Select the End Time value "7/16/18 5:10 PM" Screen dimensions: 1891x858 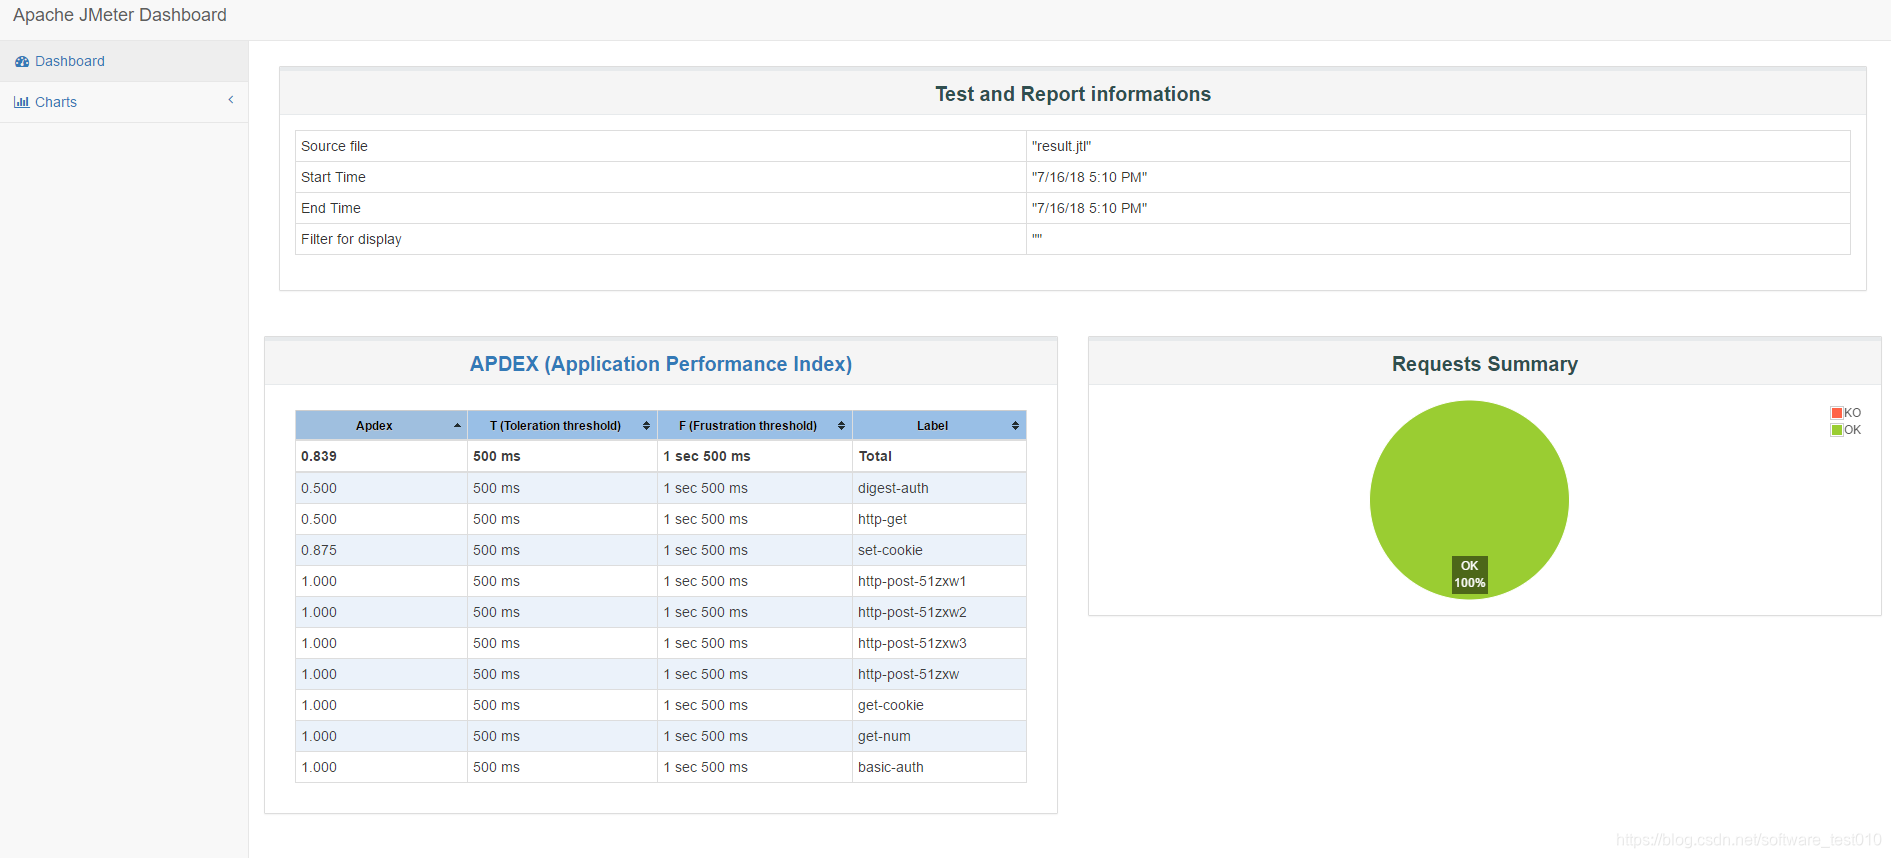tap(1090, 208)
